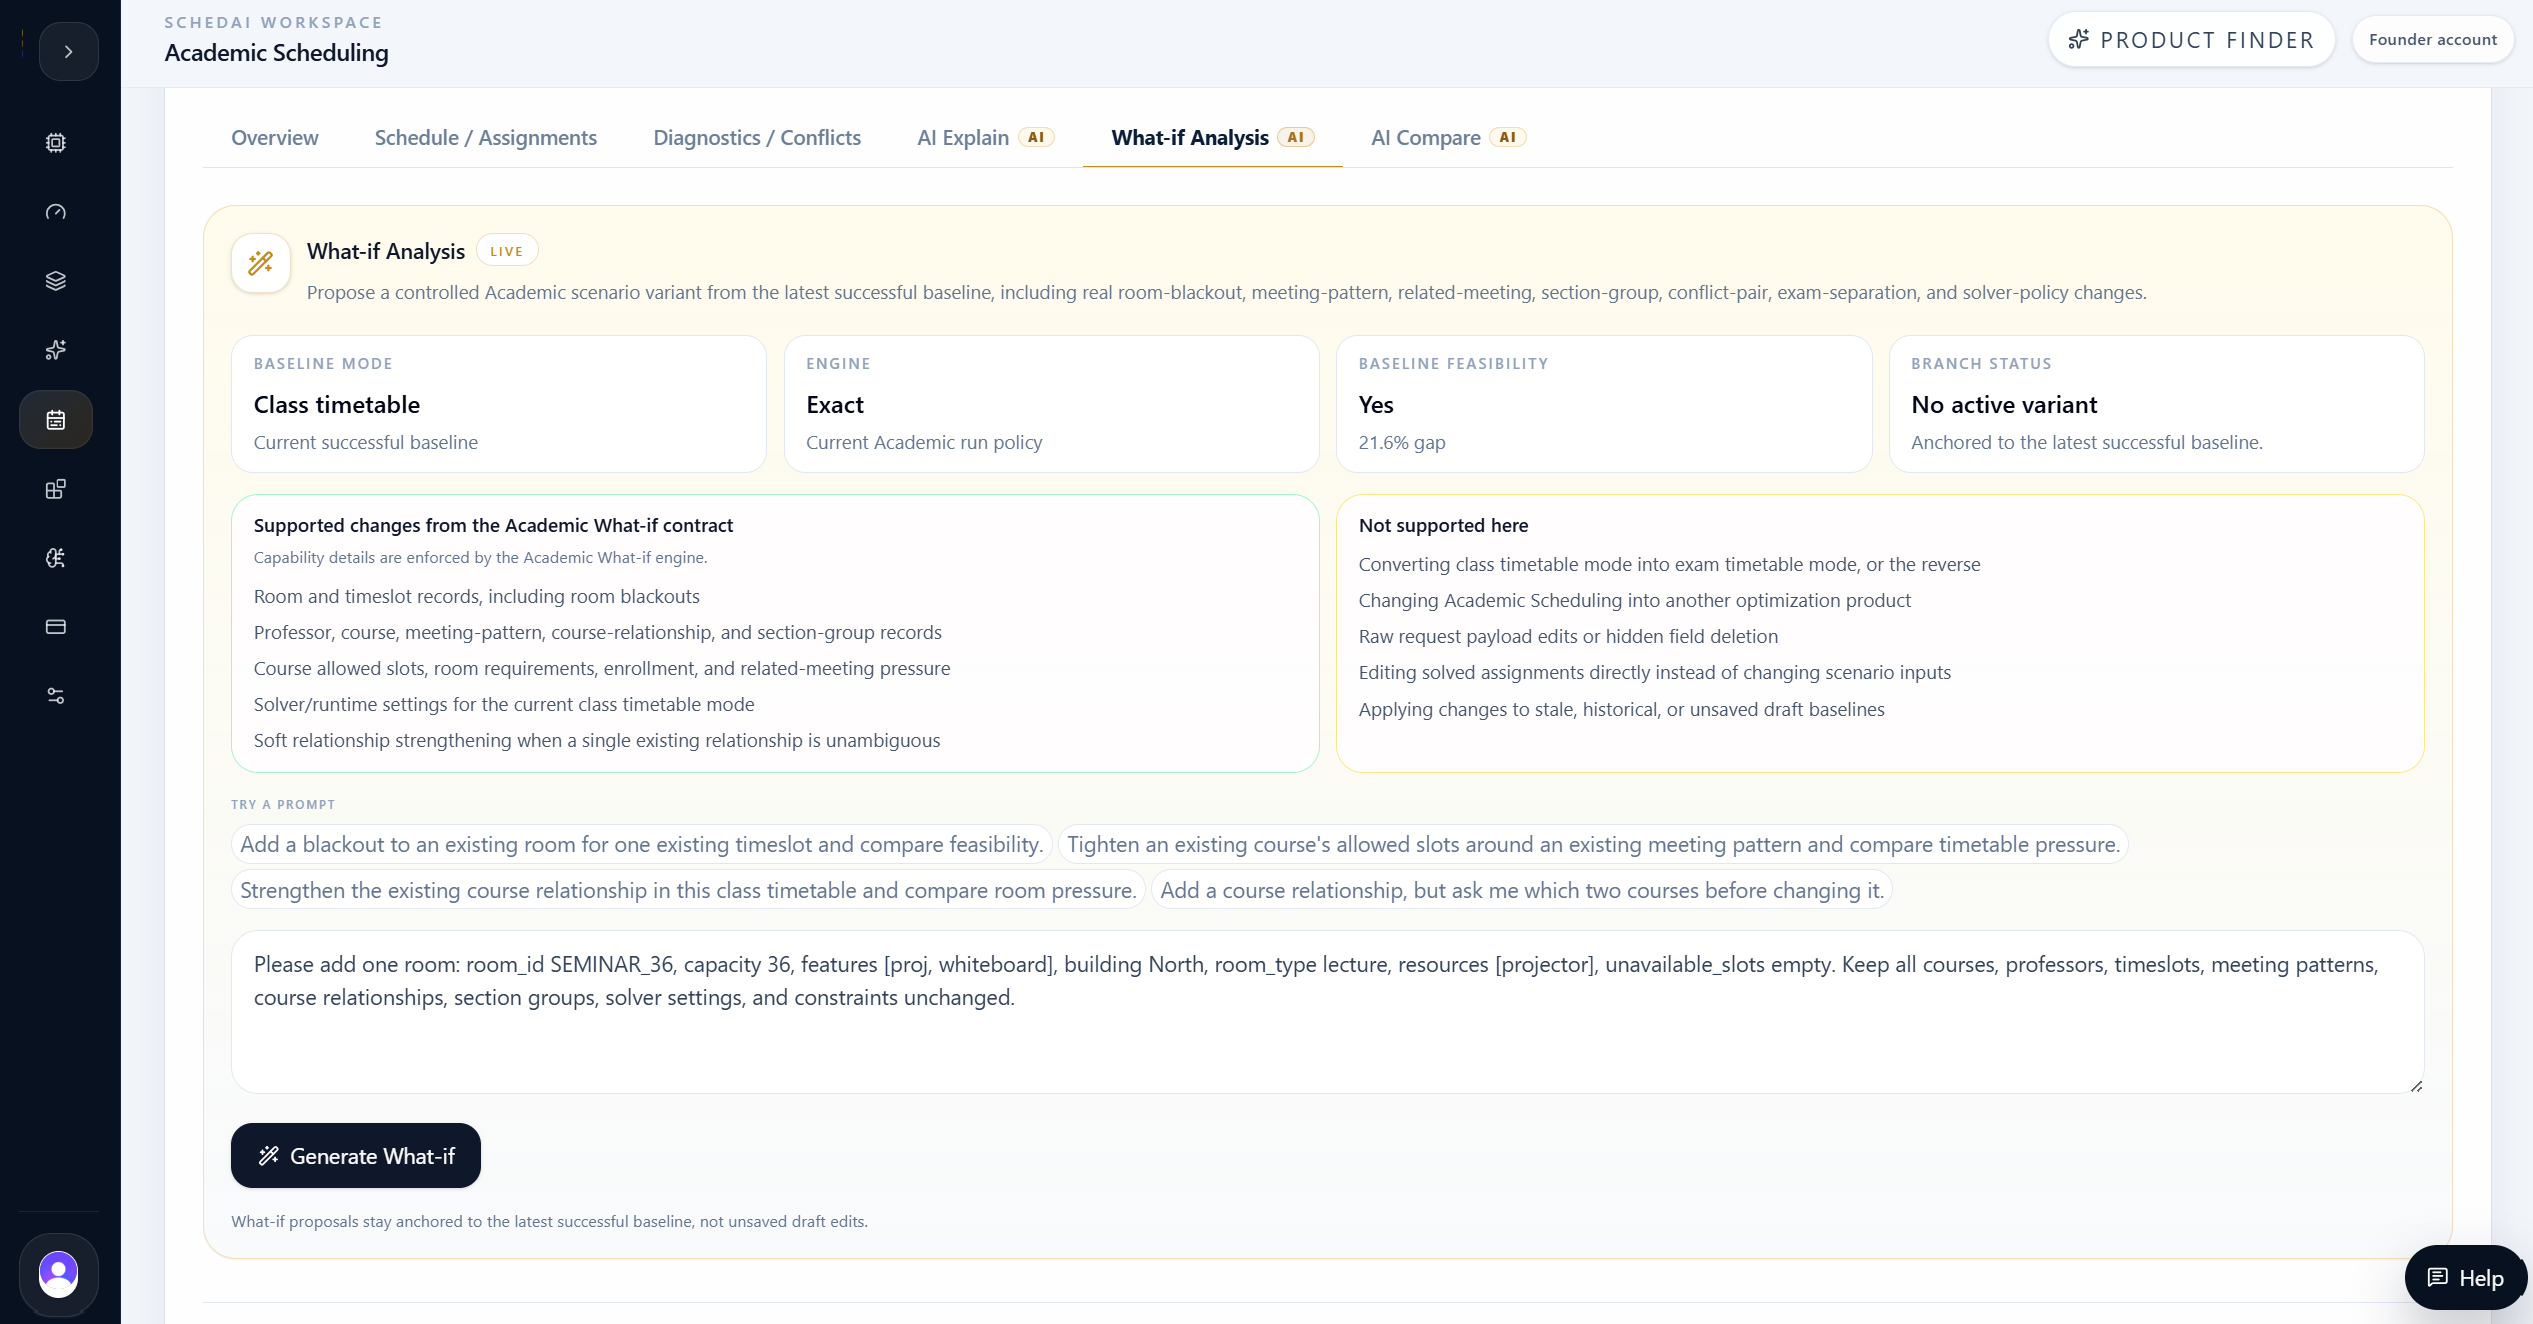Open the sparkles AI icon in sidebar
Image resolution: width=2533 pixels, height=1324 pixels.
[x=56, y=350]
